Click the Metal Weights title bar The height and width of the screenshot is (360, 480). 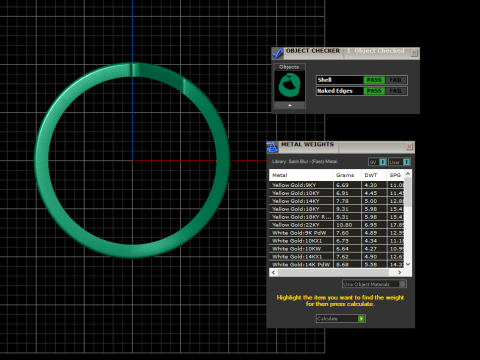coord(341,147)
